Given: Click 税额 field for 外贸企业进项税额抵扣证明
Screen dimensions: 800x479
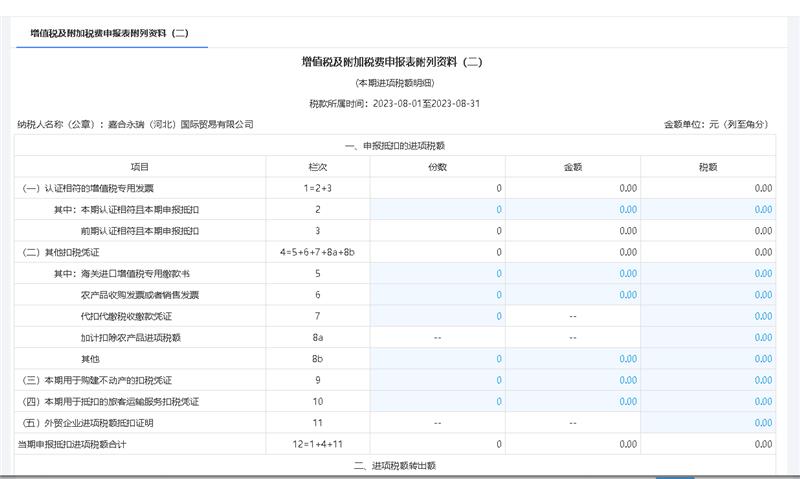Looking at the screenshot, I should (x=708, y=423).
